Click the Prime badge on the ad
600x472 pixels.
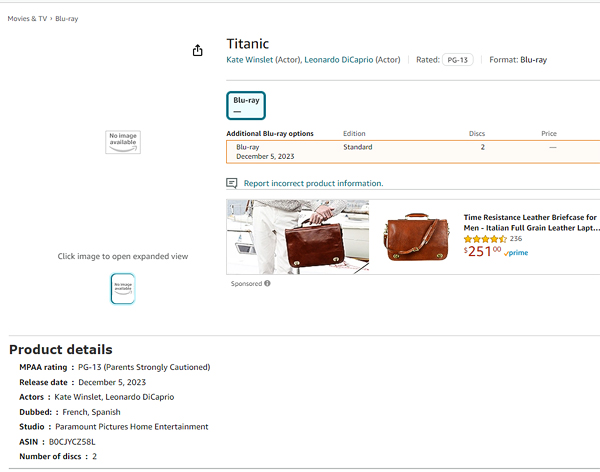pyautogui.click(x=516, y=253)
